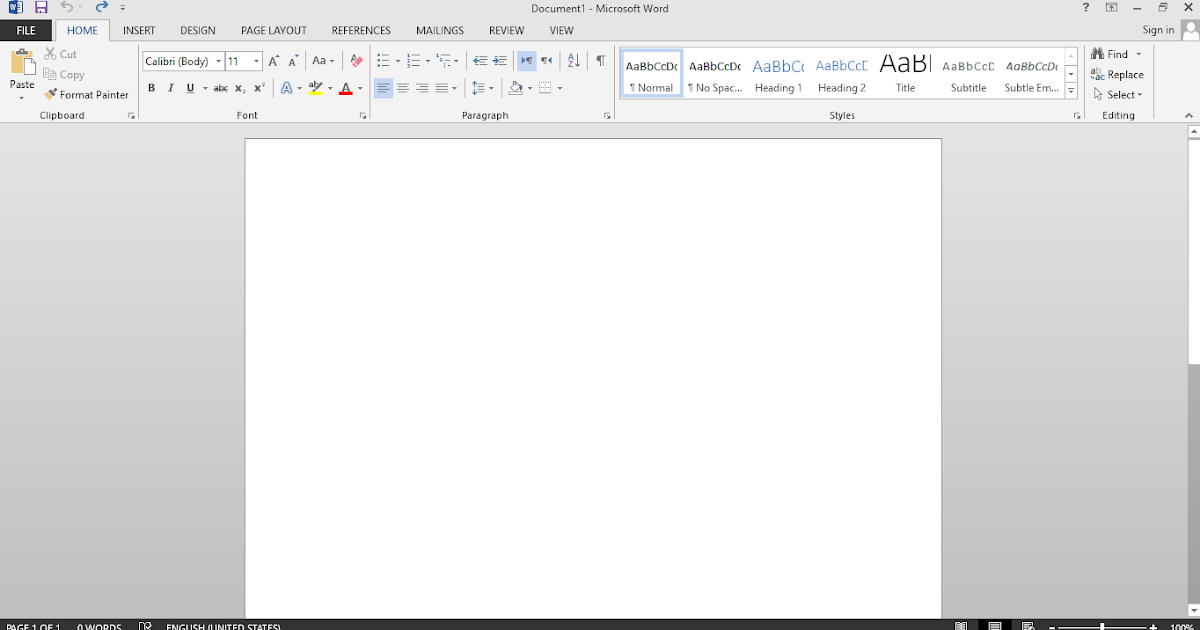Open the FILE tab

click(x=26, y=31)
